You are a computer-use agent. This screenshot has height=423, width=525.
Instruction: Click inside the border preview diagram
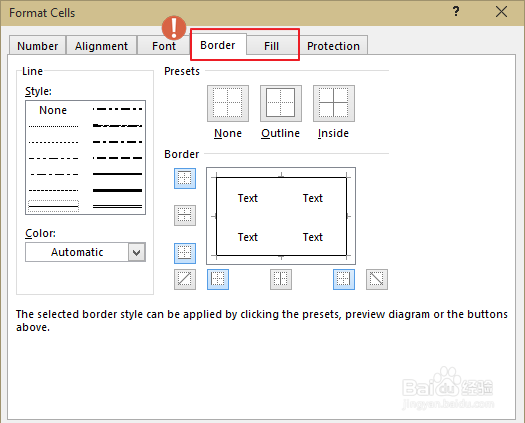point(281,216)
